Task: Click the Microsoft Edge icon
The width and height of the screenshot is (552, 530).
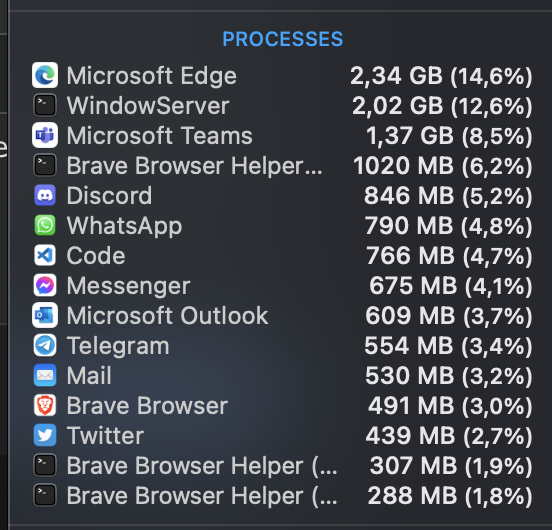Action: tap(45, 75)
